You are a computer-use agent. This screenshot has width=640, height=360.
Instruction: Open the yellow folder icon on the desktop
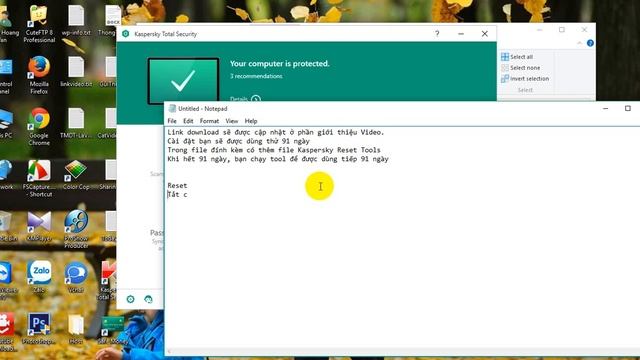pos(76,329)
